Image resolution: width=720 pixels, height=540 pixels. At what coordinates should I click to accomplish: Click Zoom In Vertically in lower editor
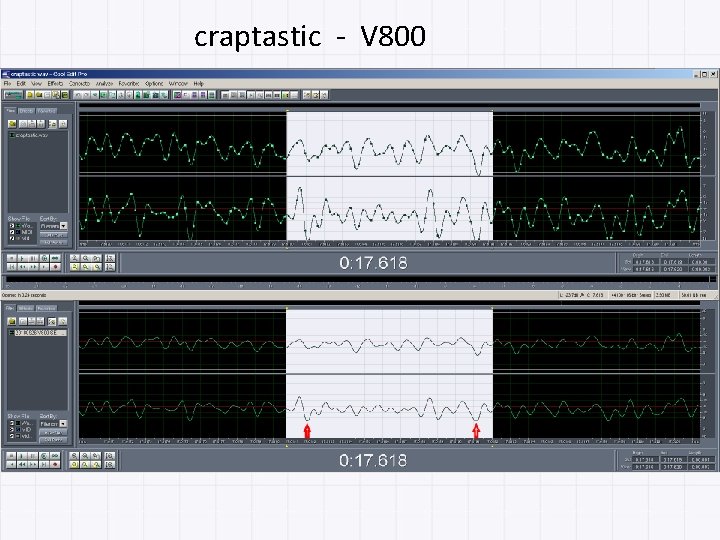[110, 456]
